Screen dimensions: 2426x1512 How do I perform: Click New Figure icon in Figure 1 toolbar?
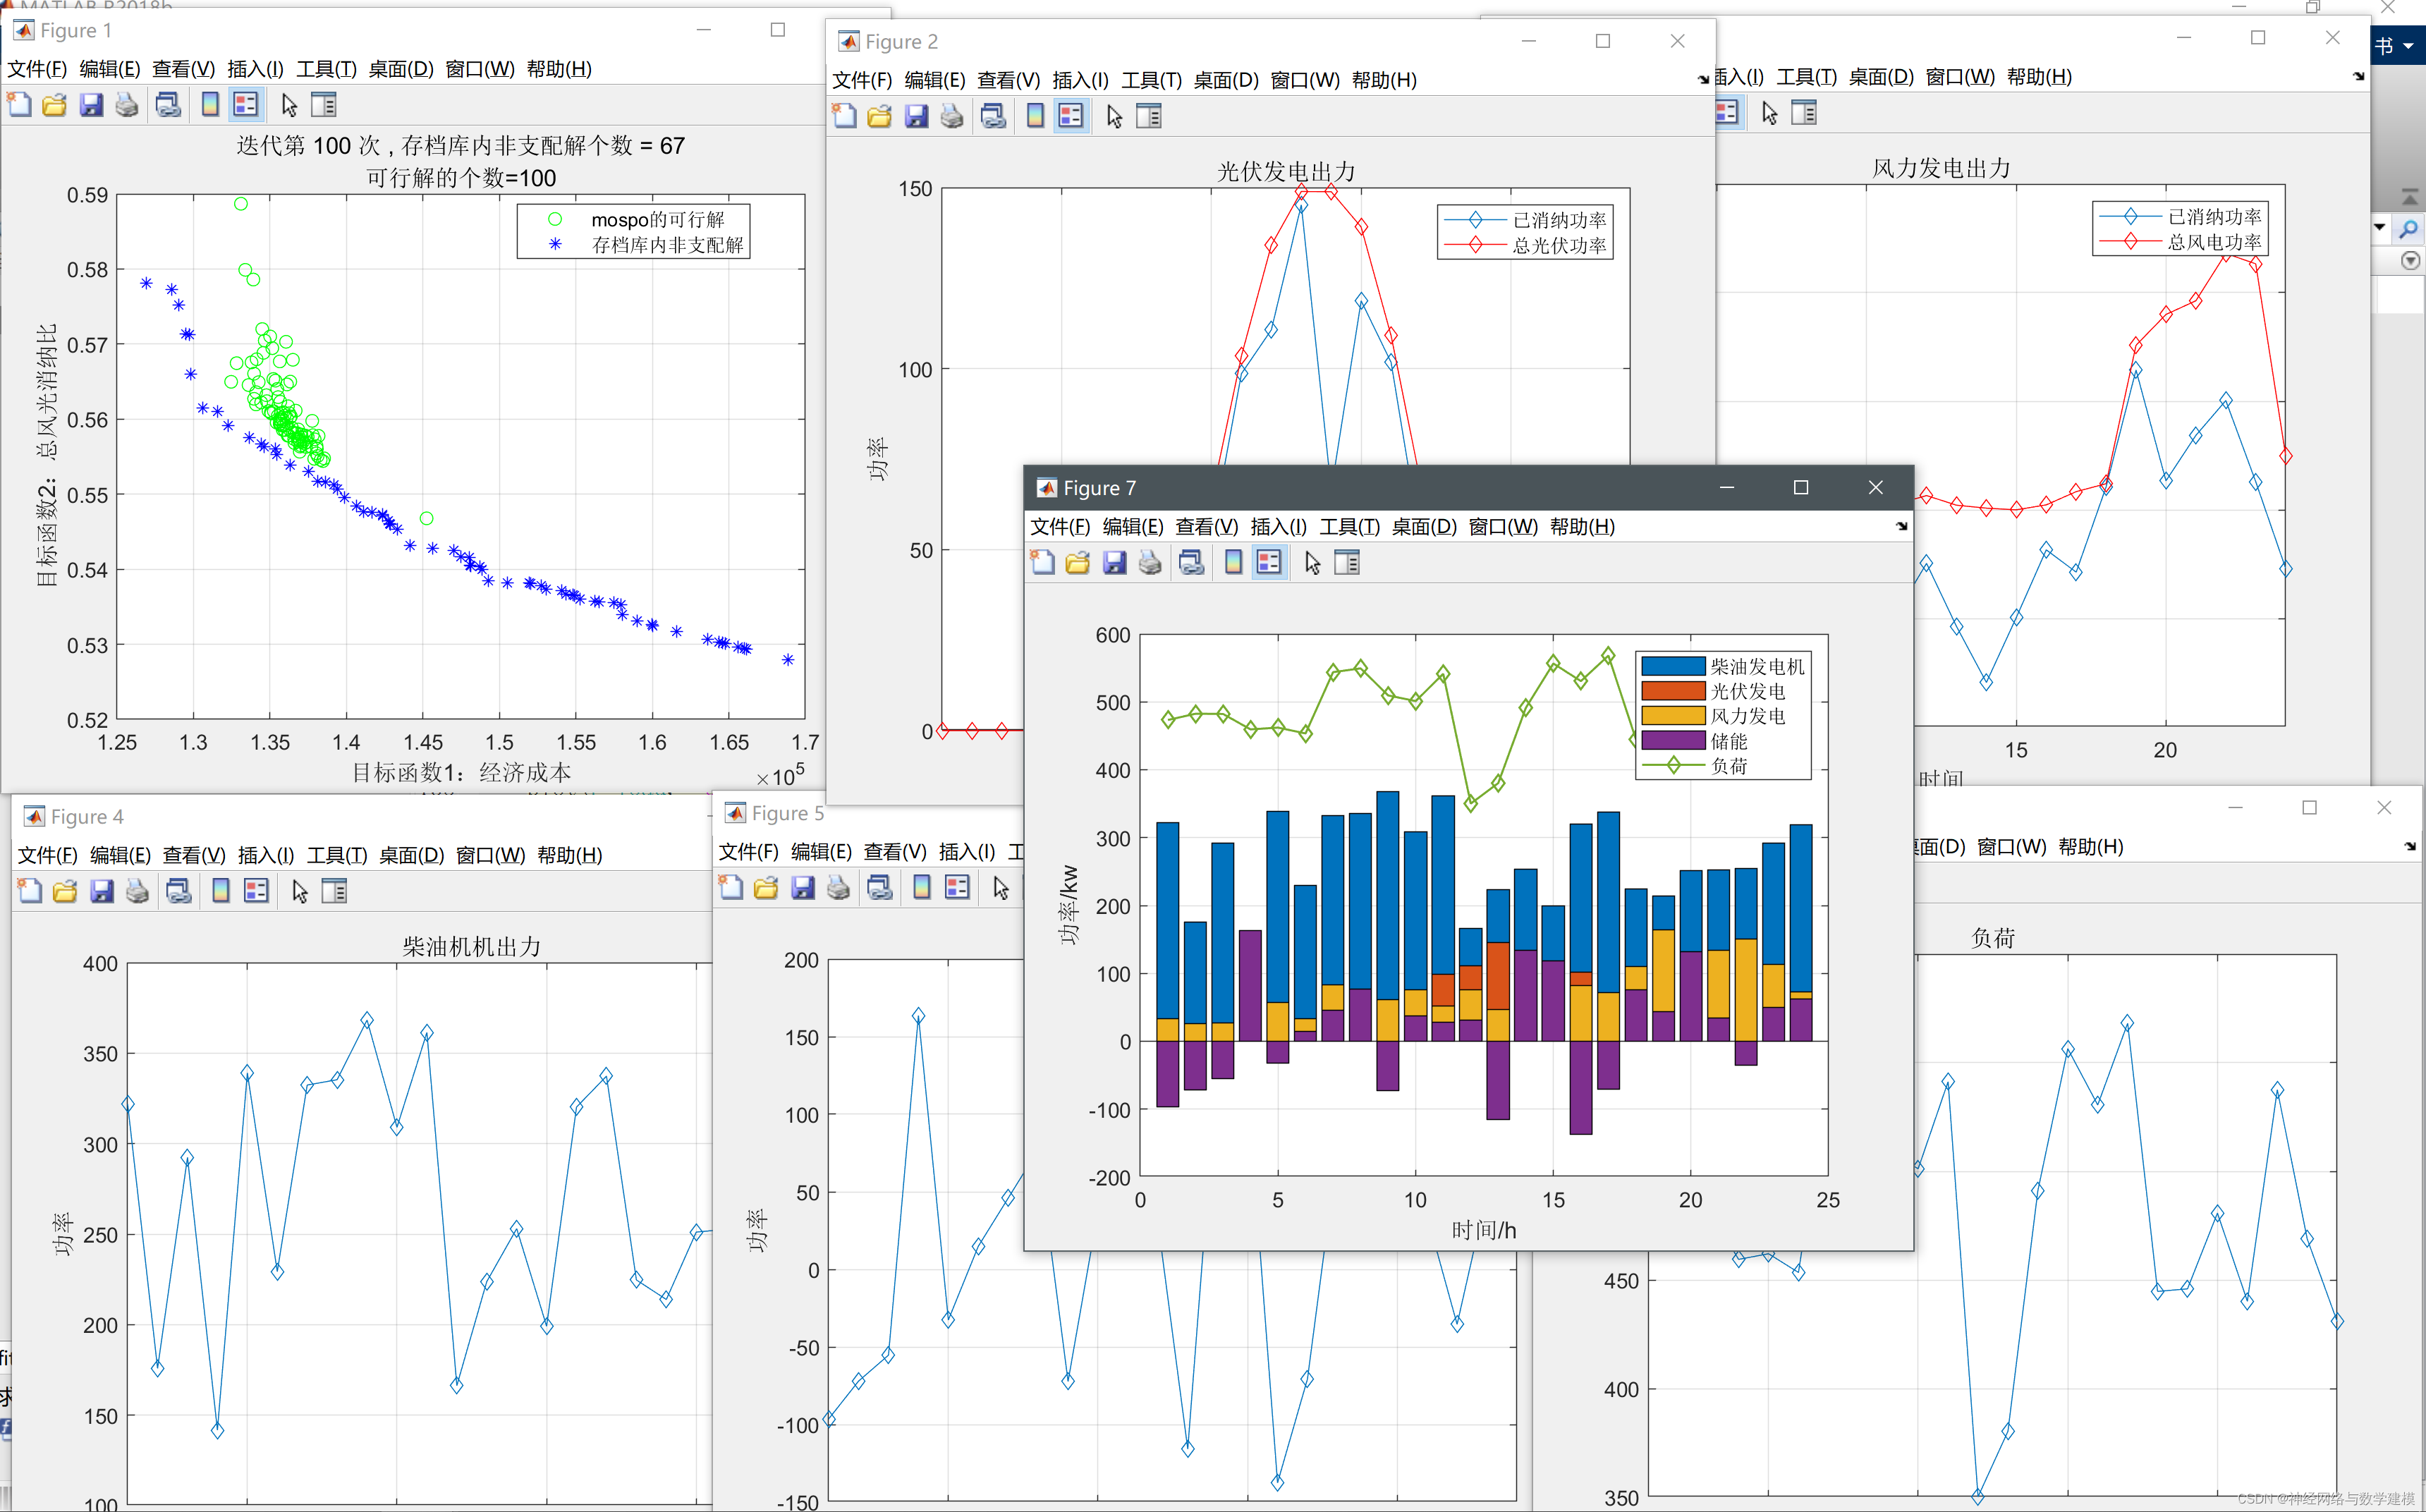click(x=20, y=105)
